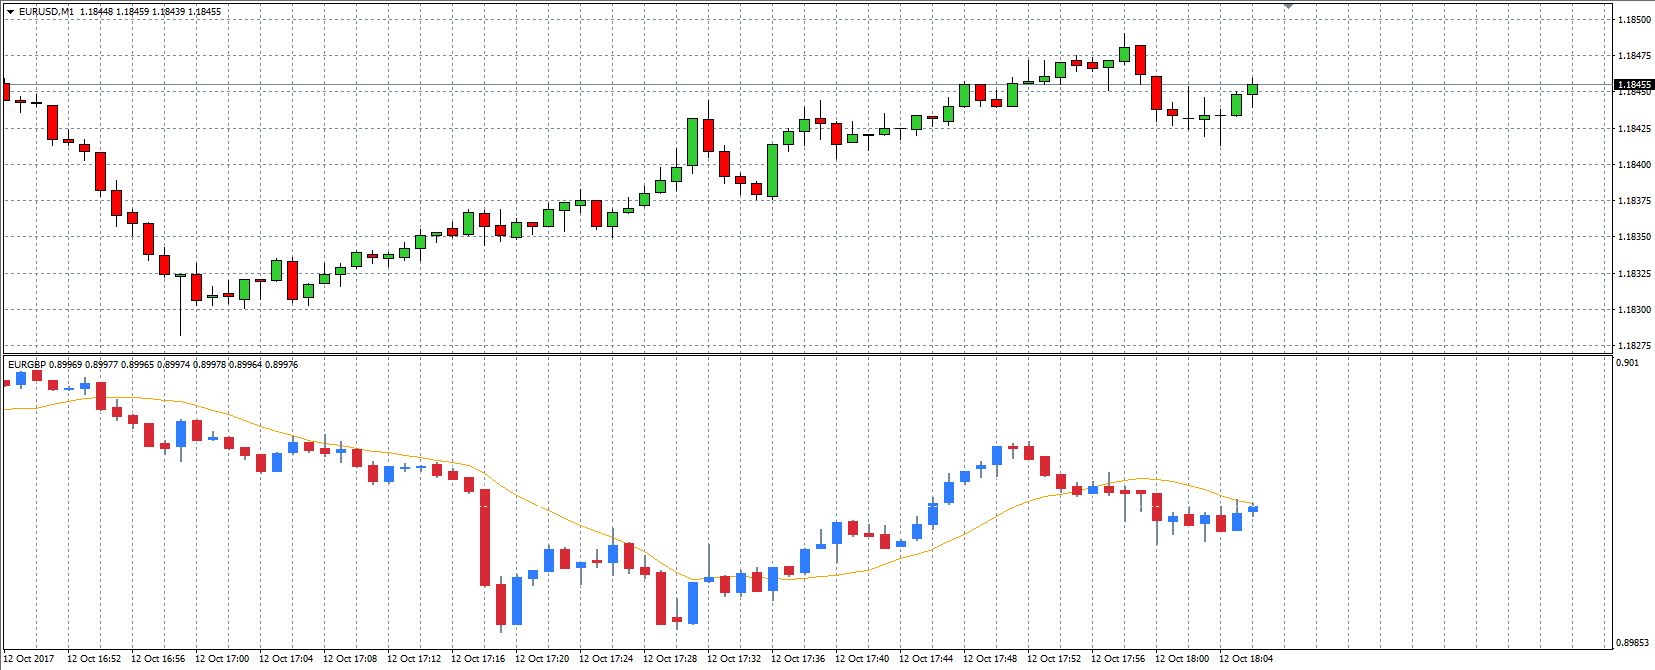This screenshot has height=670, width=1655.
Task: Click the 12 Oct 17:08 time label
Action: 350,659
